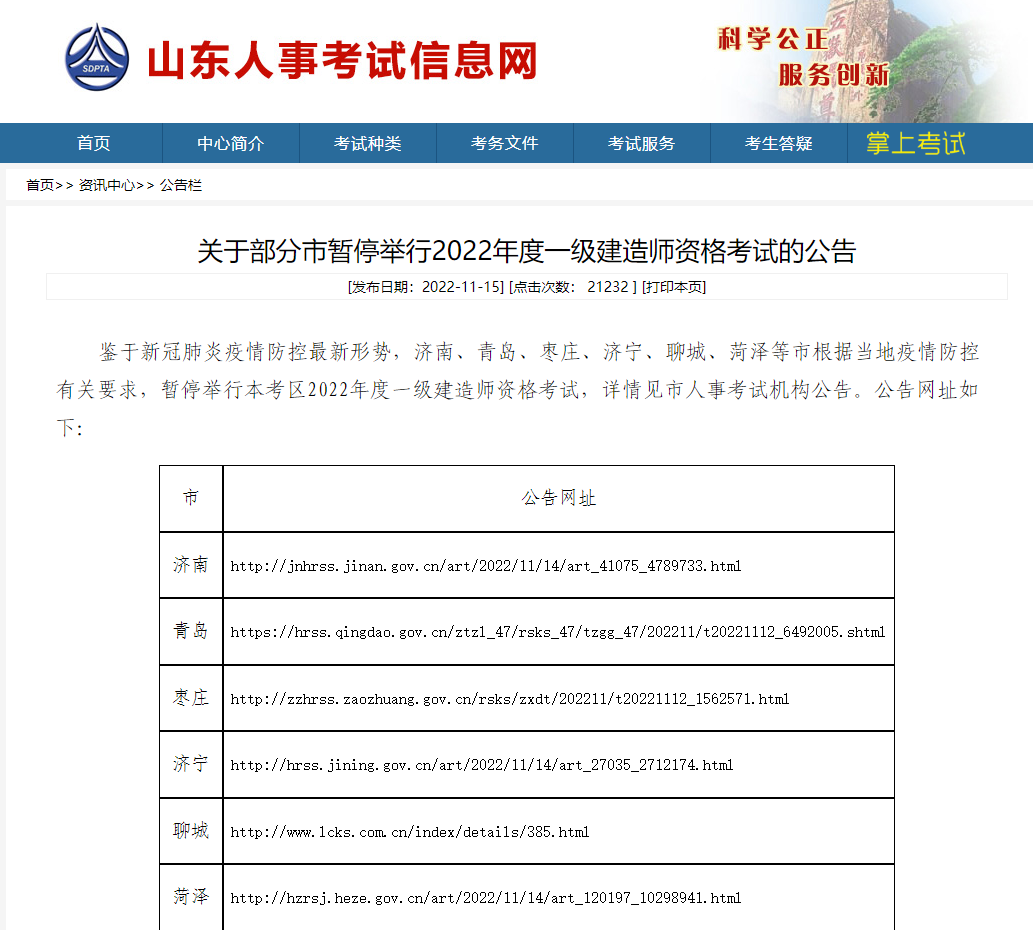
Task: Click 资讯中心 breadcrumb link
Action: click(106, 186)
